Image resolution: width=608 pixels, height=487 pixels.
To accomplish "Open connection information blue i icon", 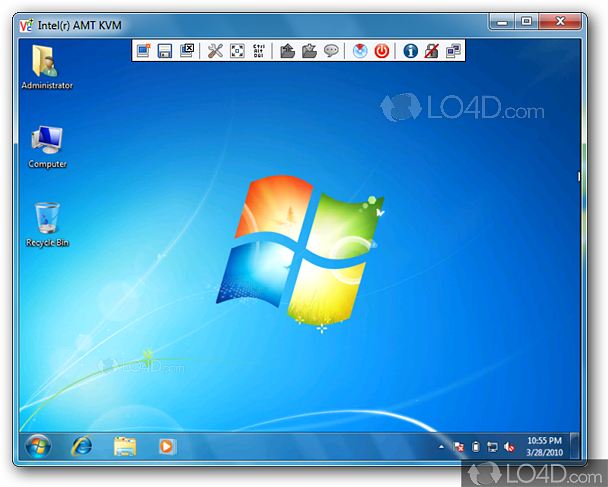I will [x=410, y=51].
